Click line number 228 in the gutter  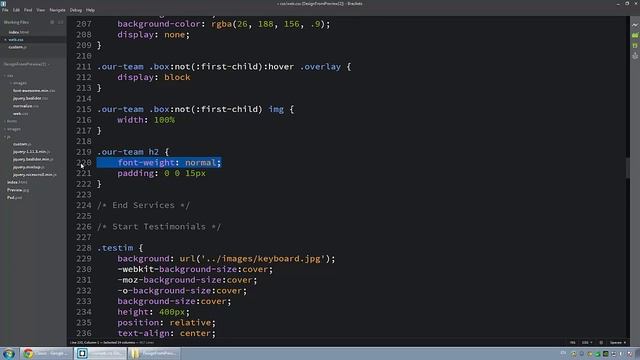(x=84, y=248)
